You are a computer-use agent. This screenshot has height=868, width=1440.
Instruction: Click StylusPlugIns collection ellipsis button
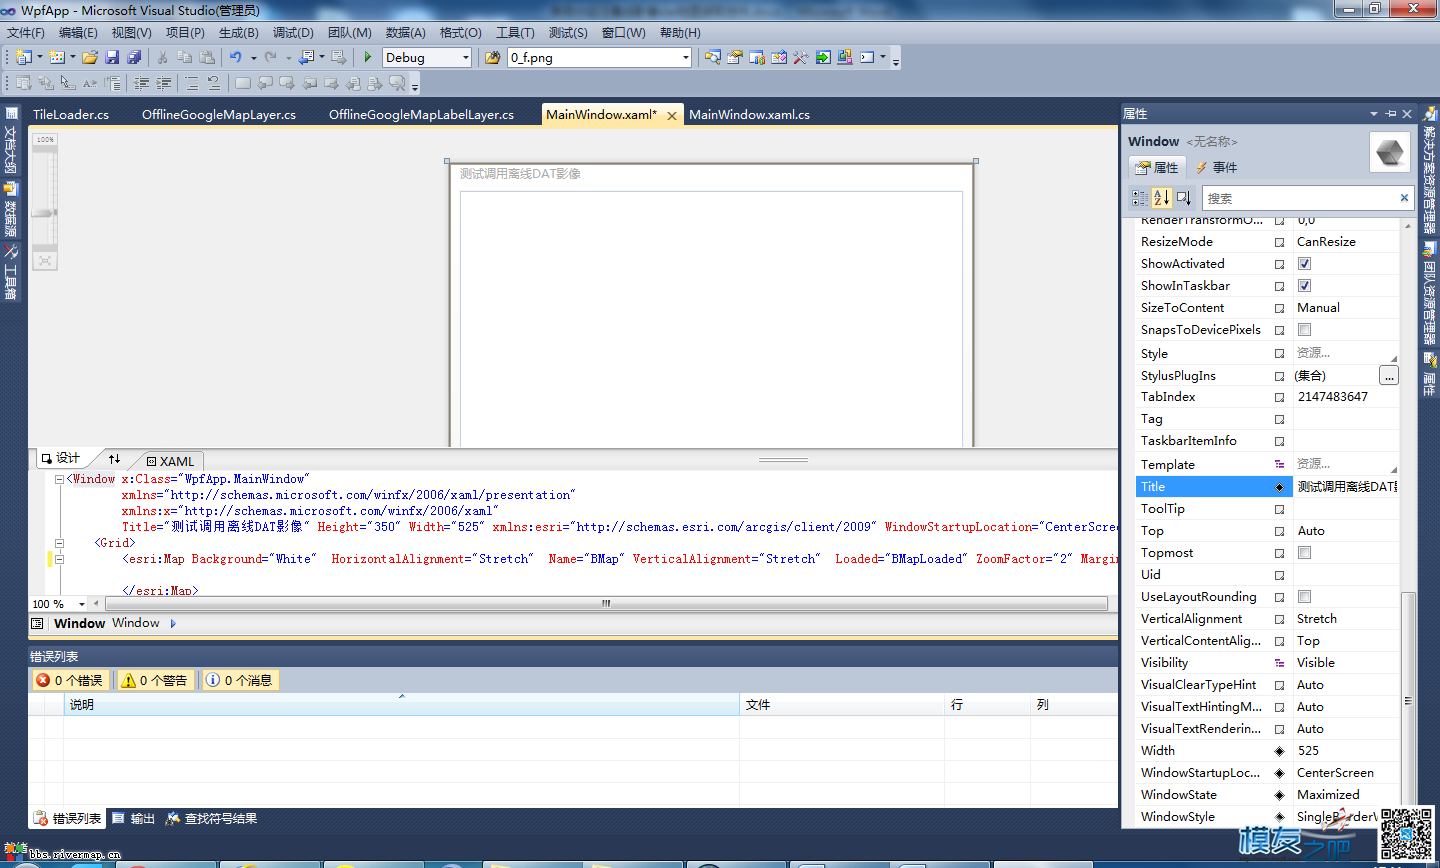click(1388, 376)
